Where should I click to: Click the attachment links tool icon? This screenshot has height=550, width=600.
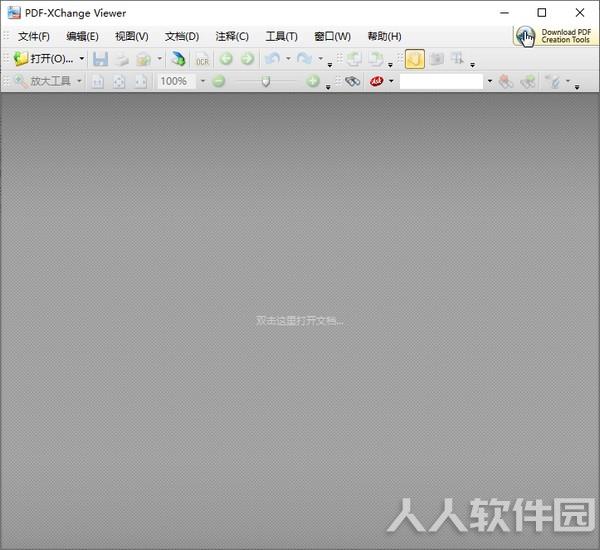coord(554,81)
